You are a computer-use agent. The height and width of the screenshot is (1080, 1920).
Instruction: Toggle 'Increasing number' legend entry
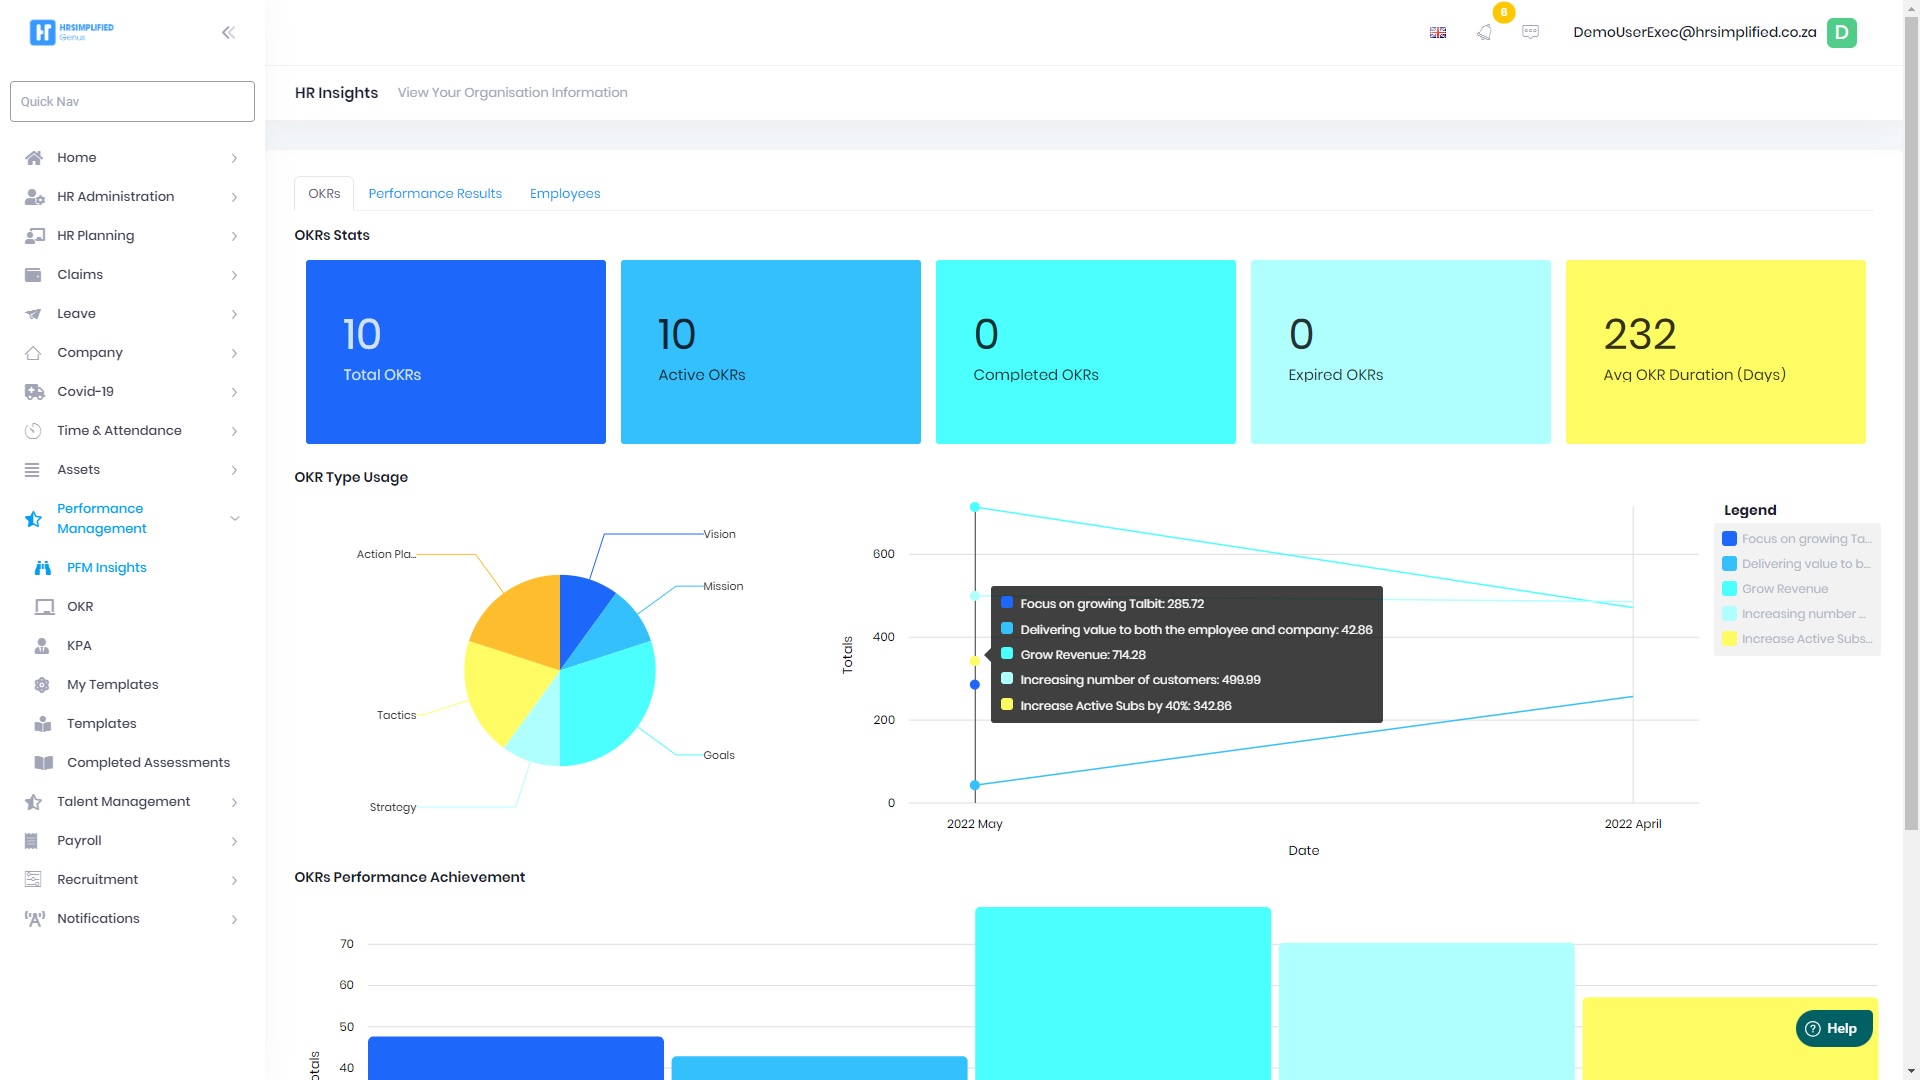[x=1795, y=613]
